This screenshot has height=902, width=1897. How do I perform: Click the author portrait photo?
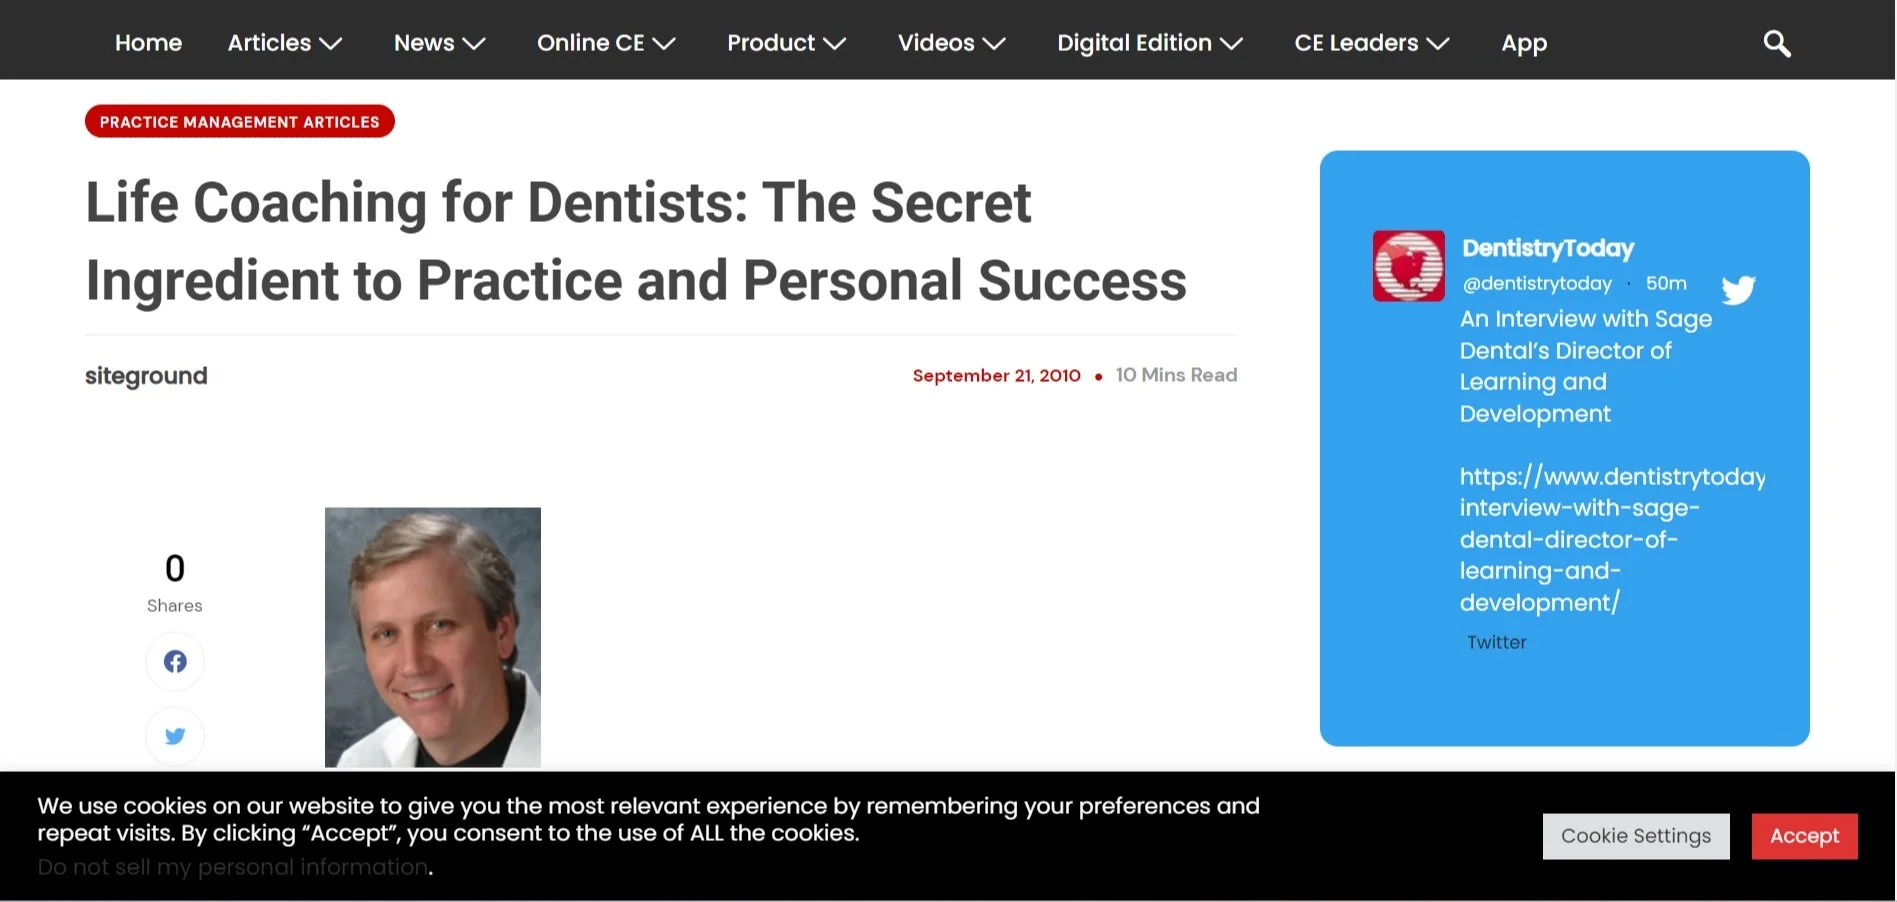pyautogui.click(x=433, y=638)
